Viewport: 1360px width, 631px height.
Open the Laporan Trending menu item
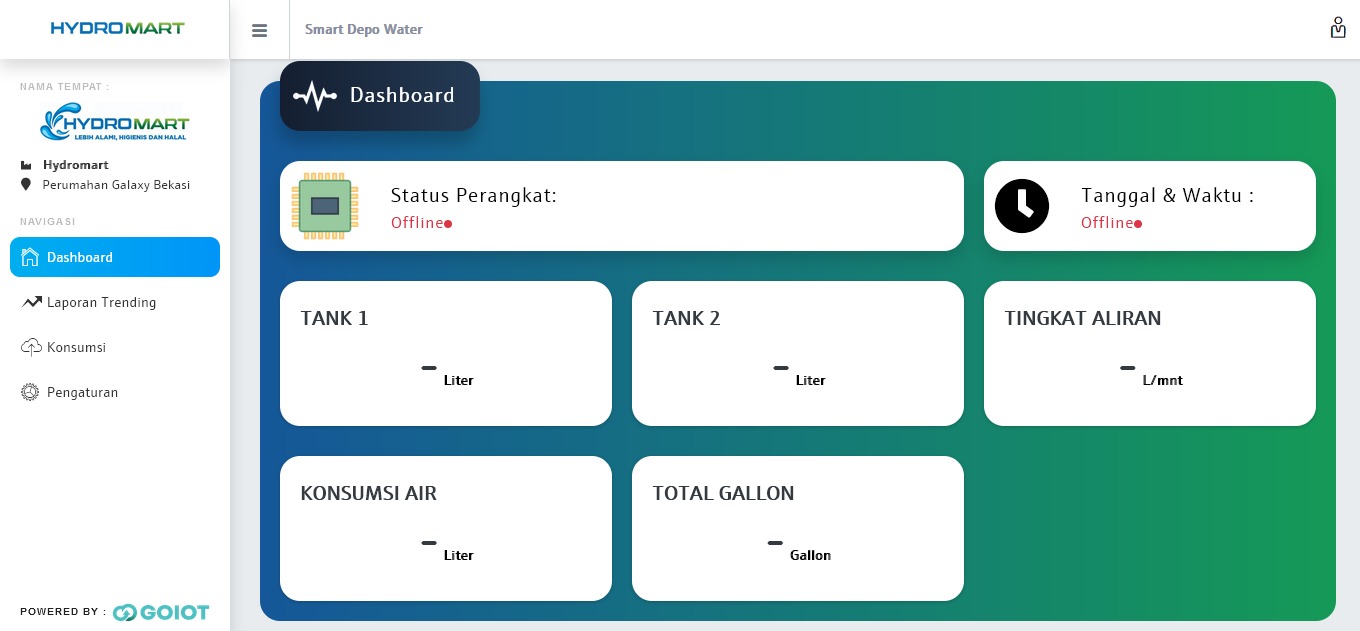click(101, 302)
